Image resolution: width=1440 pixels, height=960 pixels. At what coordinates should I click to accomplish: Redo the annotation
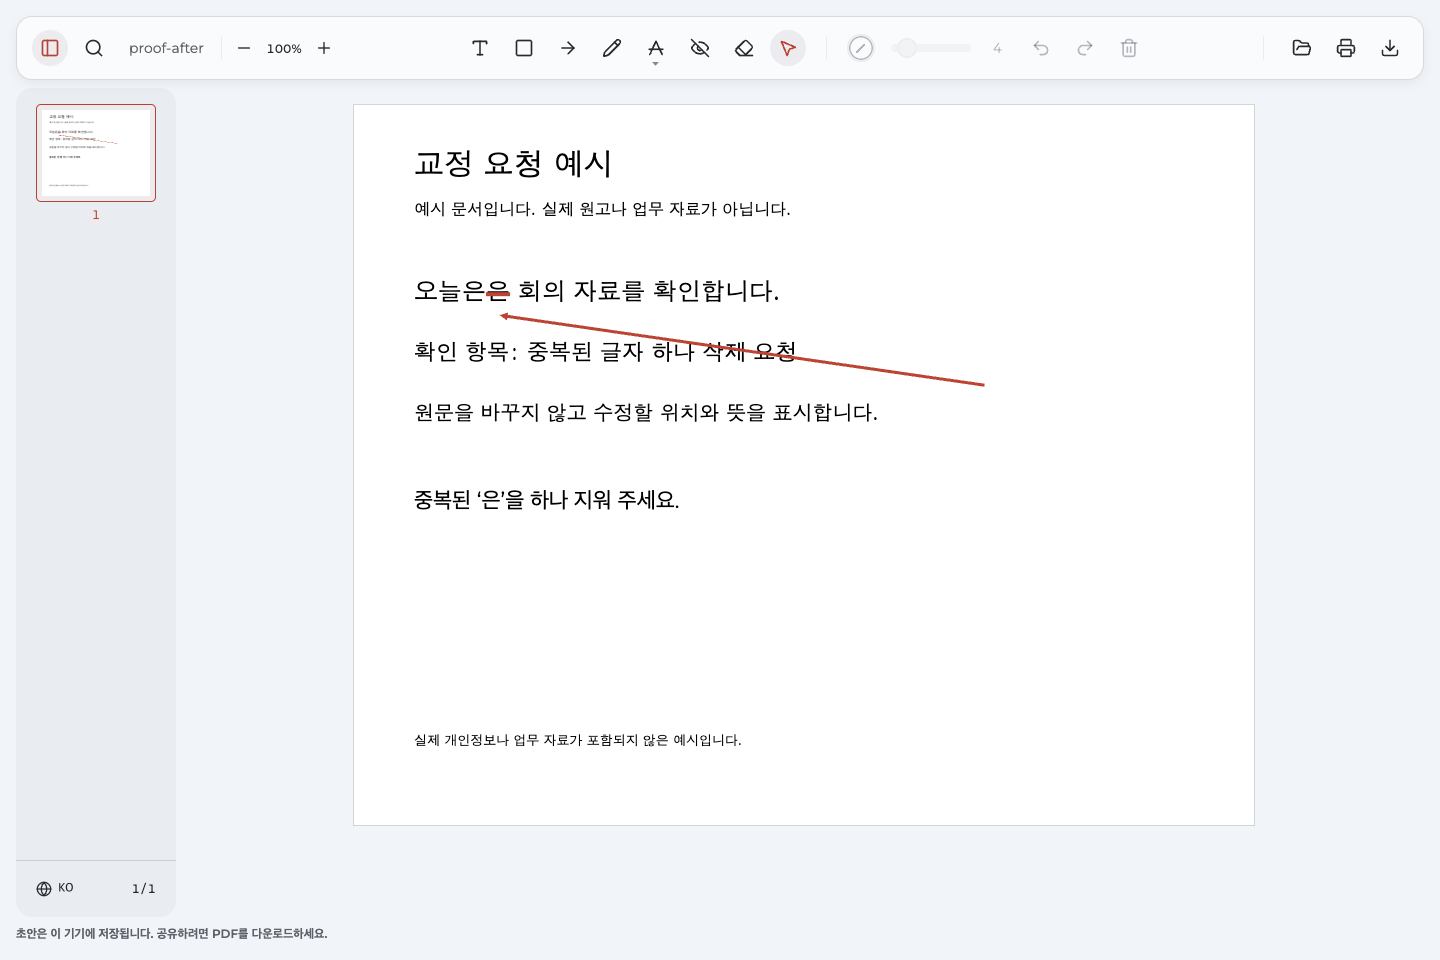tap(1085, 48)
